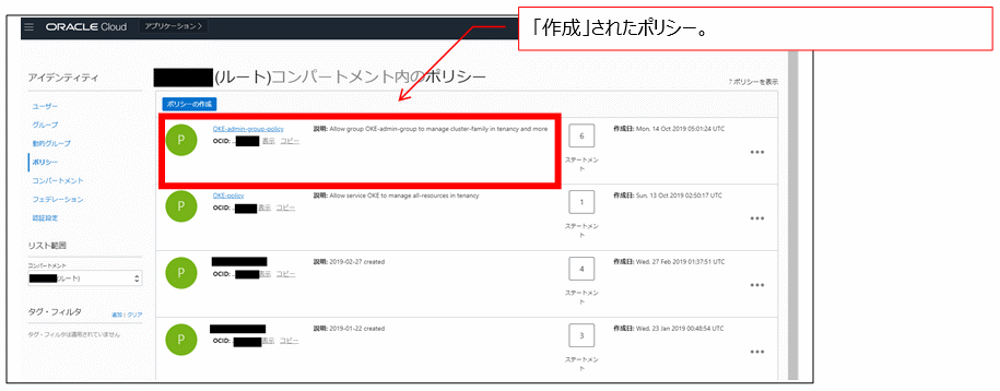Screen dimensions: 1000x391
Task: Click the OKE-admin-group-policy green P icon
Action: (181, 140)
